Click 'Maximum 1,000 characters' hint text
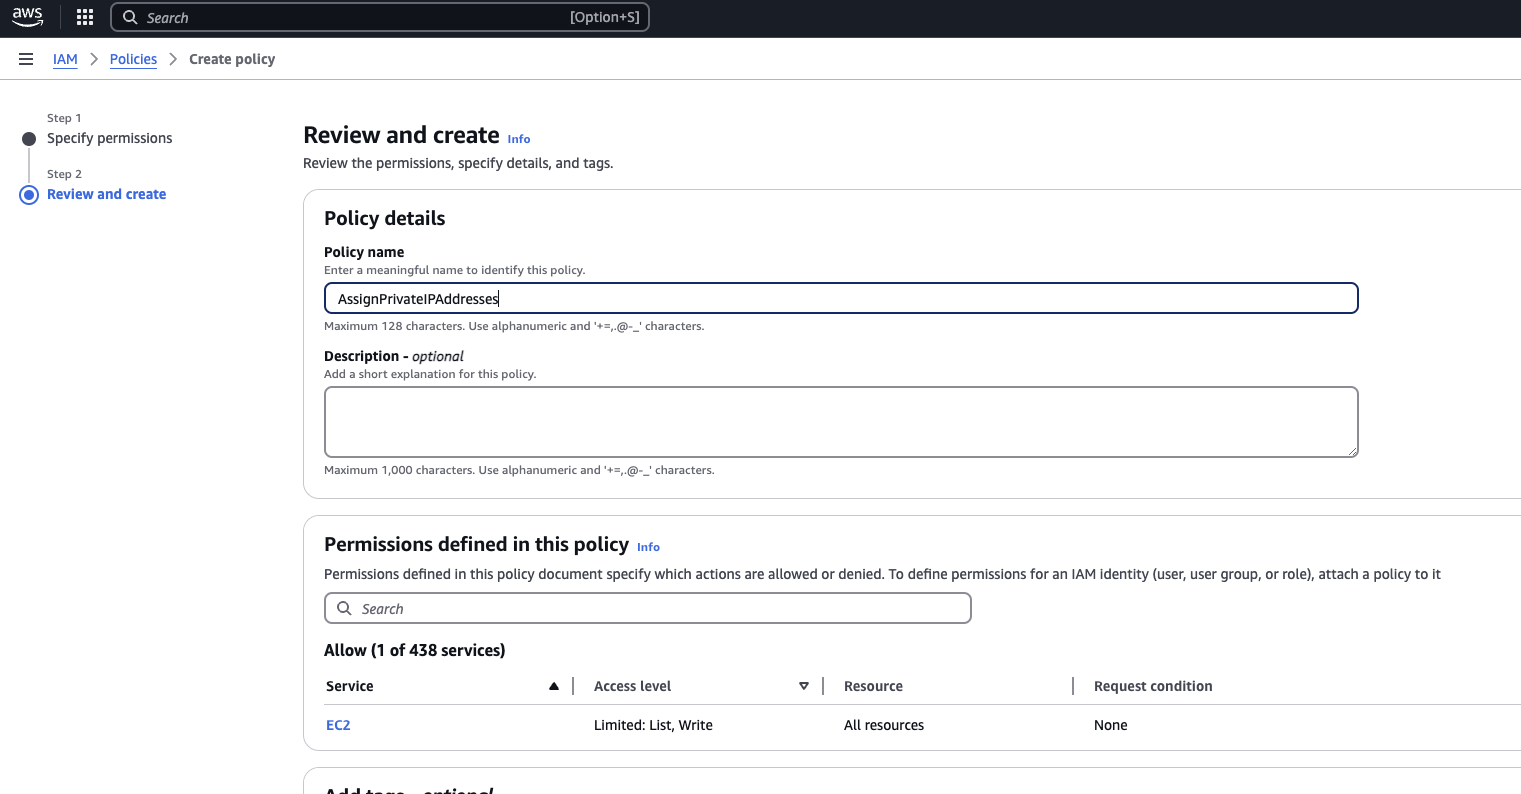Image resolution: width=1521 pixels, height=794 pixels. pyautogui.click(x=519, y=470)
